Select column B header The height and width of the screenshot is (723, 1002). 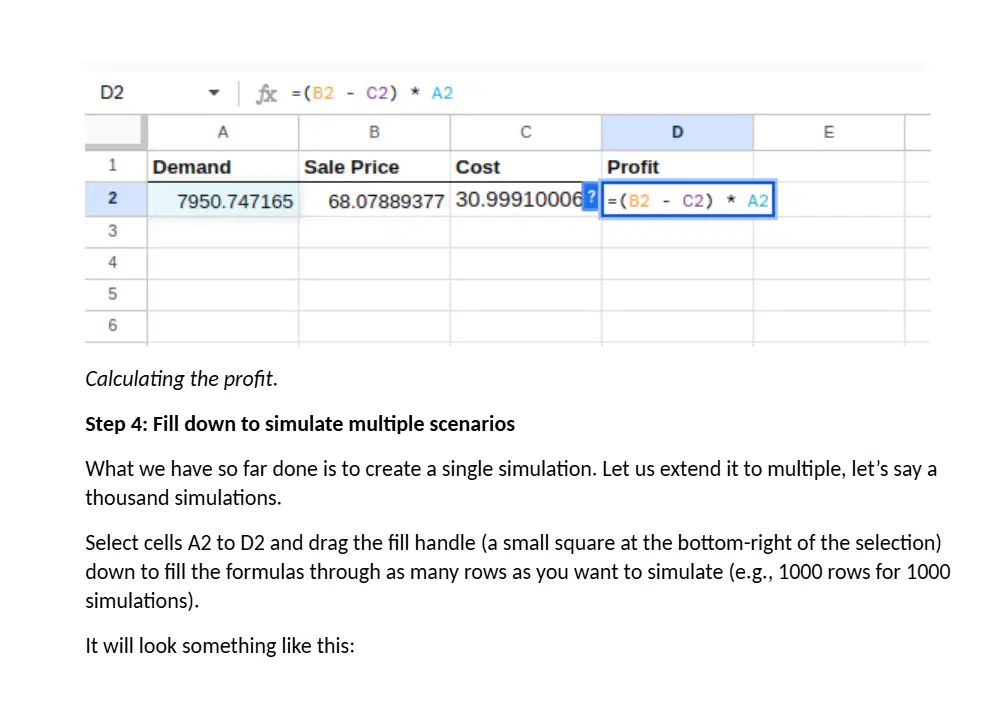(x=374, y=132)
